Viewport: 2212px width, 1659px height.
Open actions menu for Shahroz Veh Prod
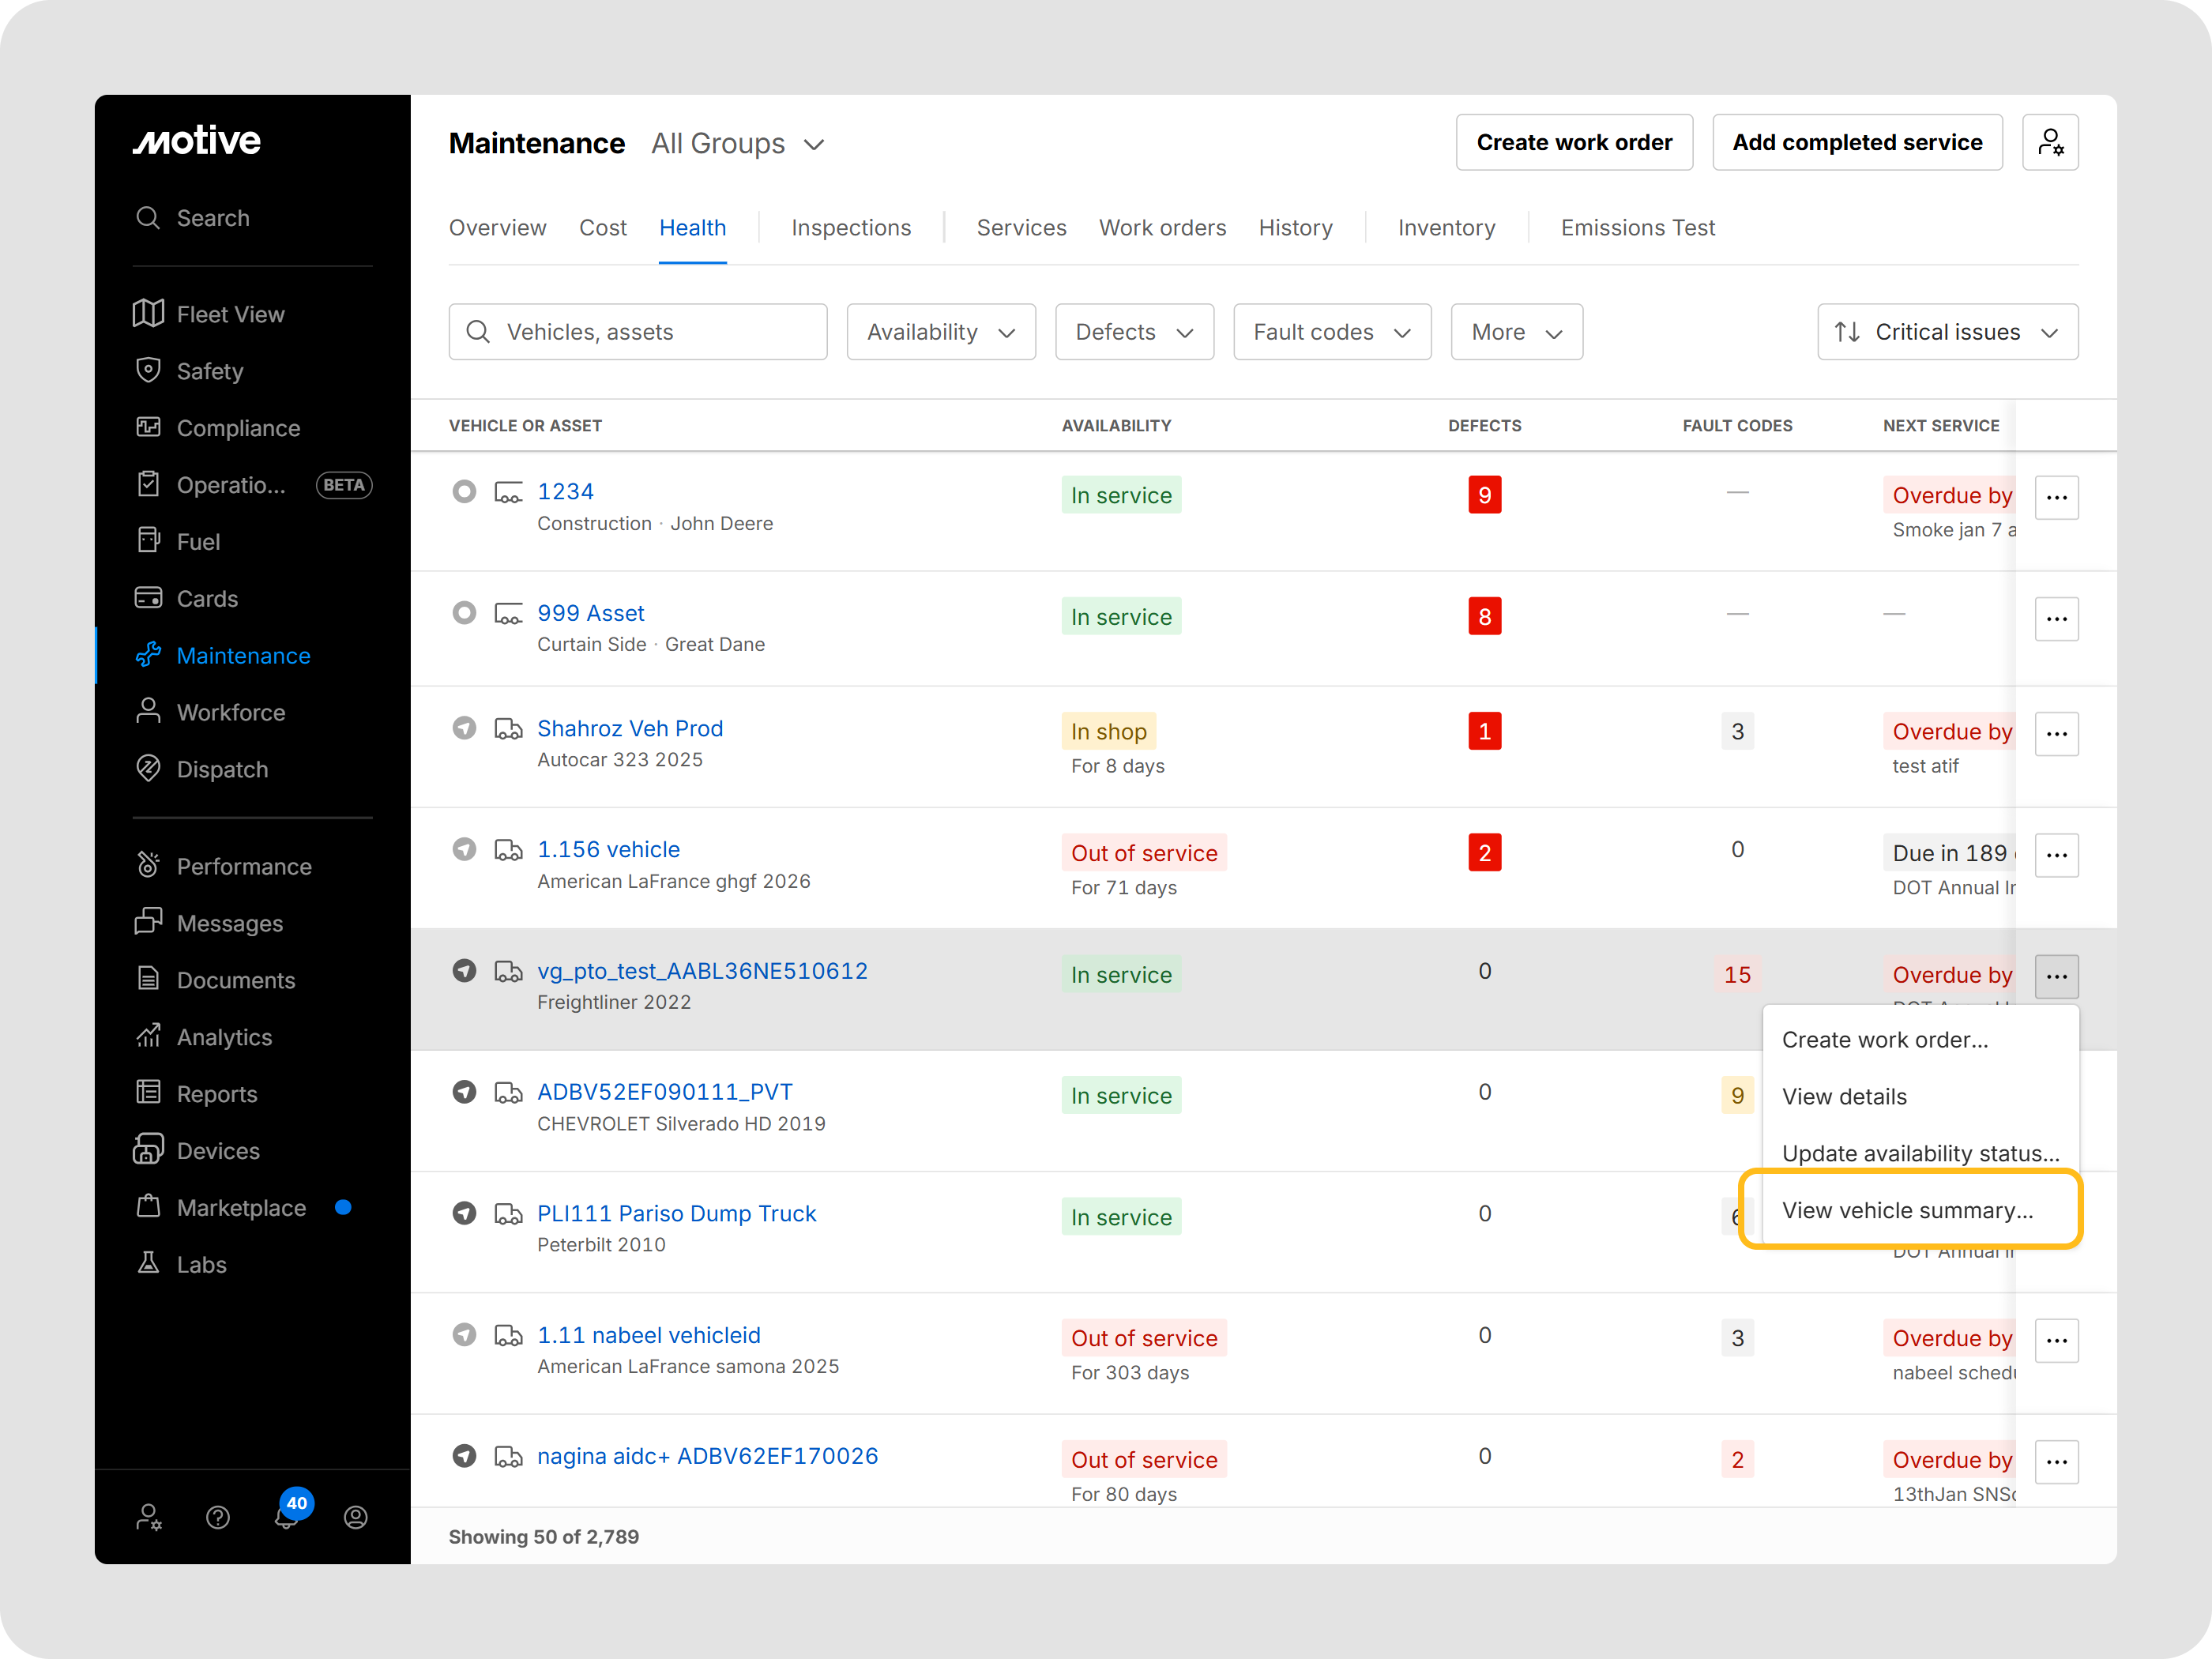tap(2056, 734)
